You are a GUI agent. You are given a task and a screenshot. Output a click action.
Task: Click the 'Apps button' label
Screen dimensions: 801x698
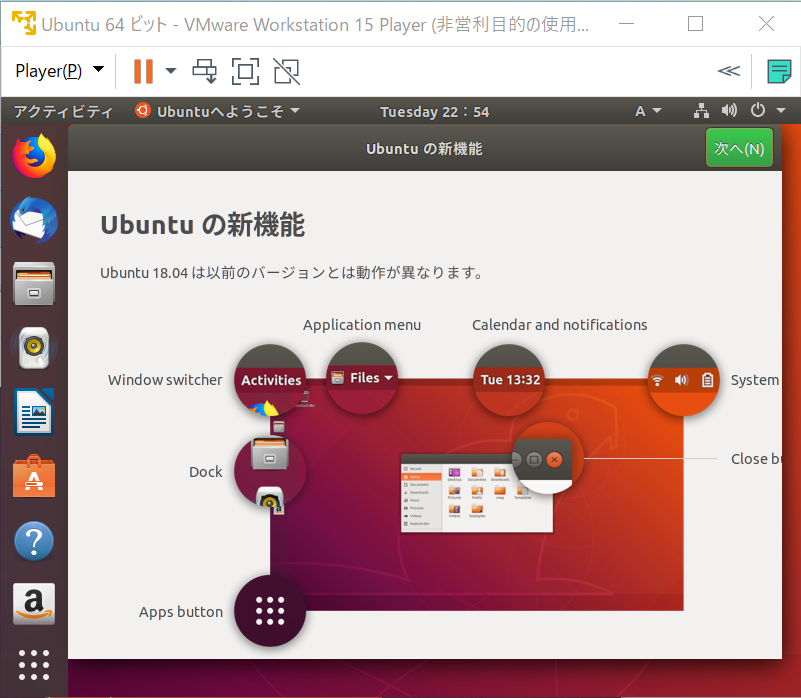tap(181, 612)
